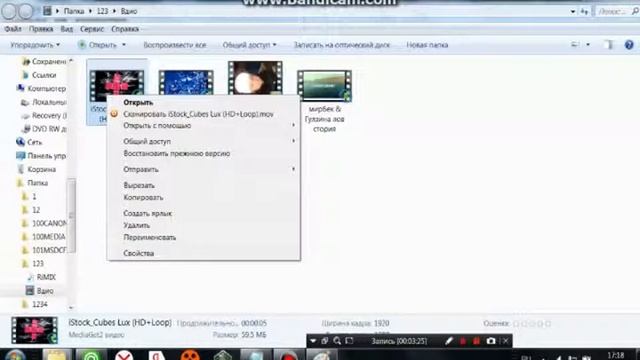Select мирбек & Гулзина video file
The height and width of the screenshot is (360, 640).
tap(324, 101)
